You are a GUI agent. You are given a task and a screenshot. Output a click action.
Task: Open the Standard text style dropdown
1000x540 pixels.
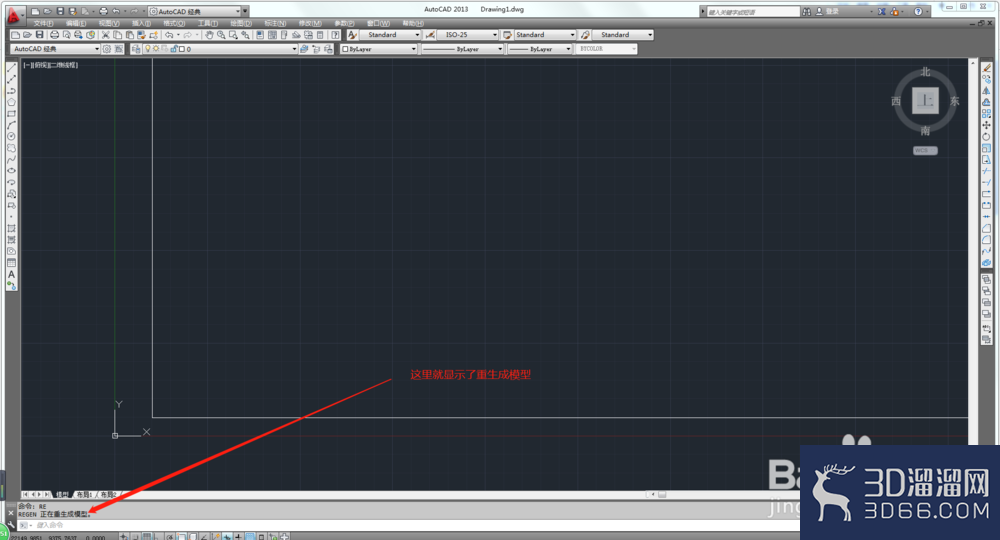pos(390,35)
